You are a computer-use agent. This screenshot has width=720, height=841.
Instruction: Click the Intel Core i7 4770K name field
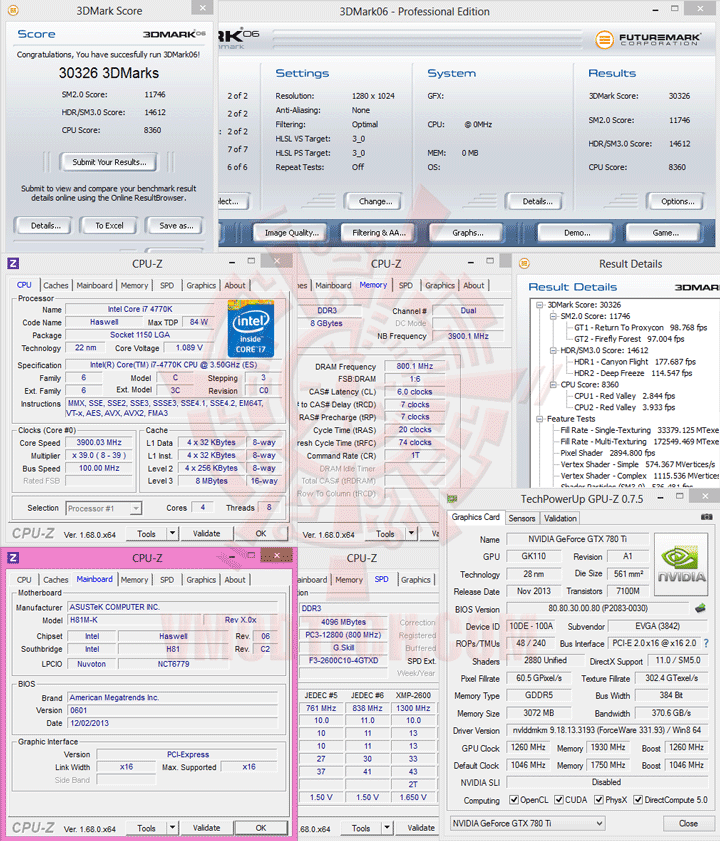coord(140,309)
